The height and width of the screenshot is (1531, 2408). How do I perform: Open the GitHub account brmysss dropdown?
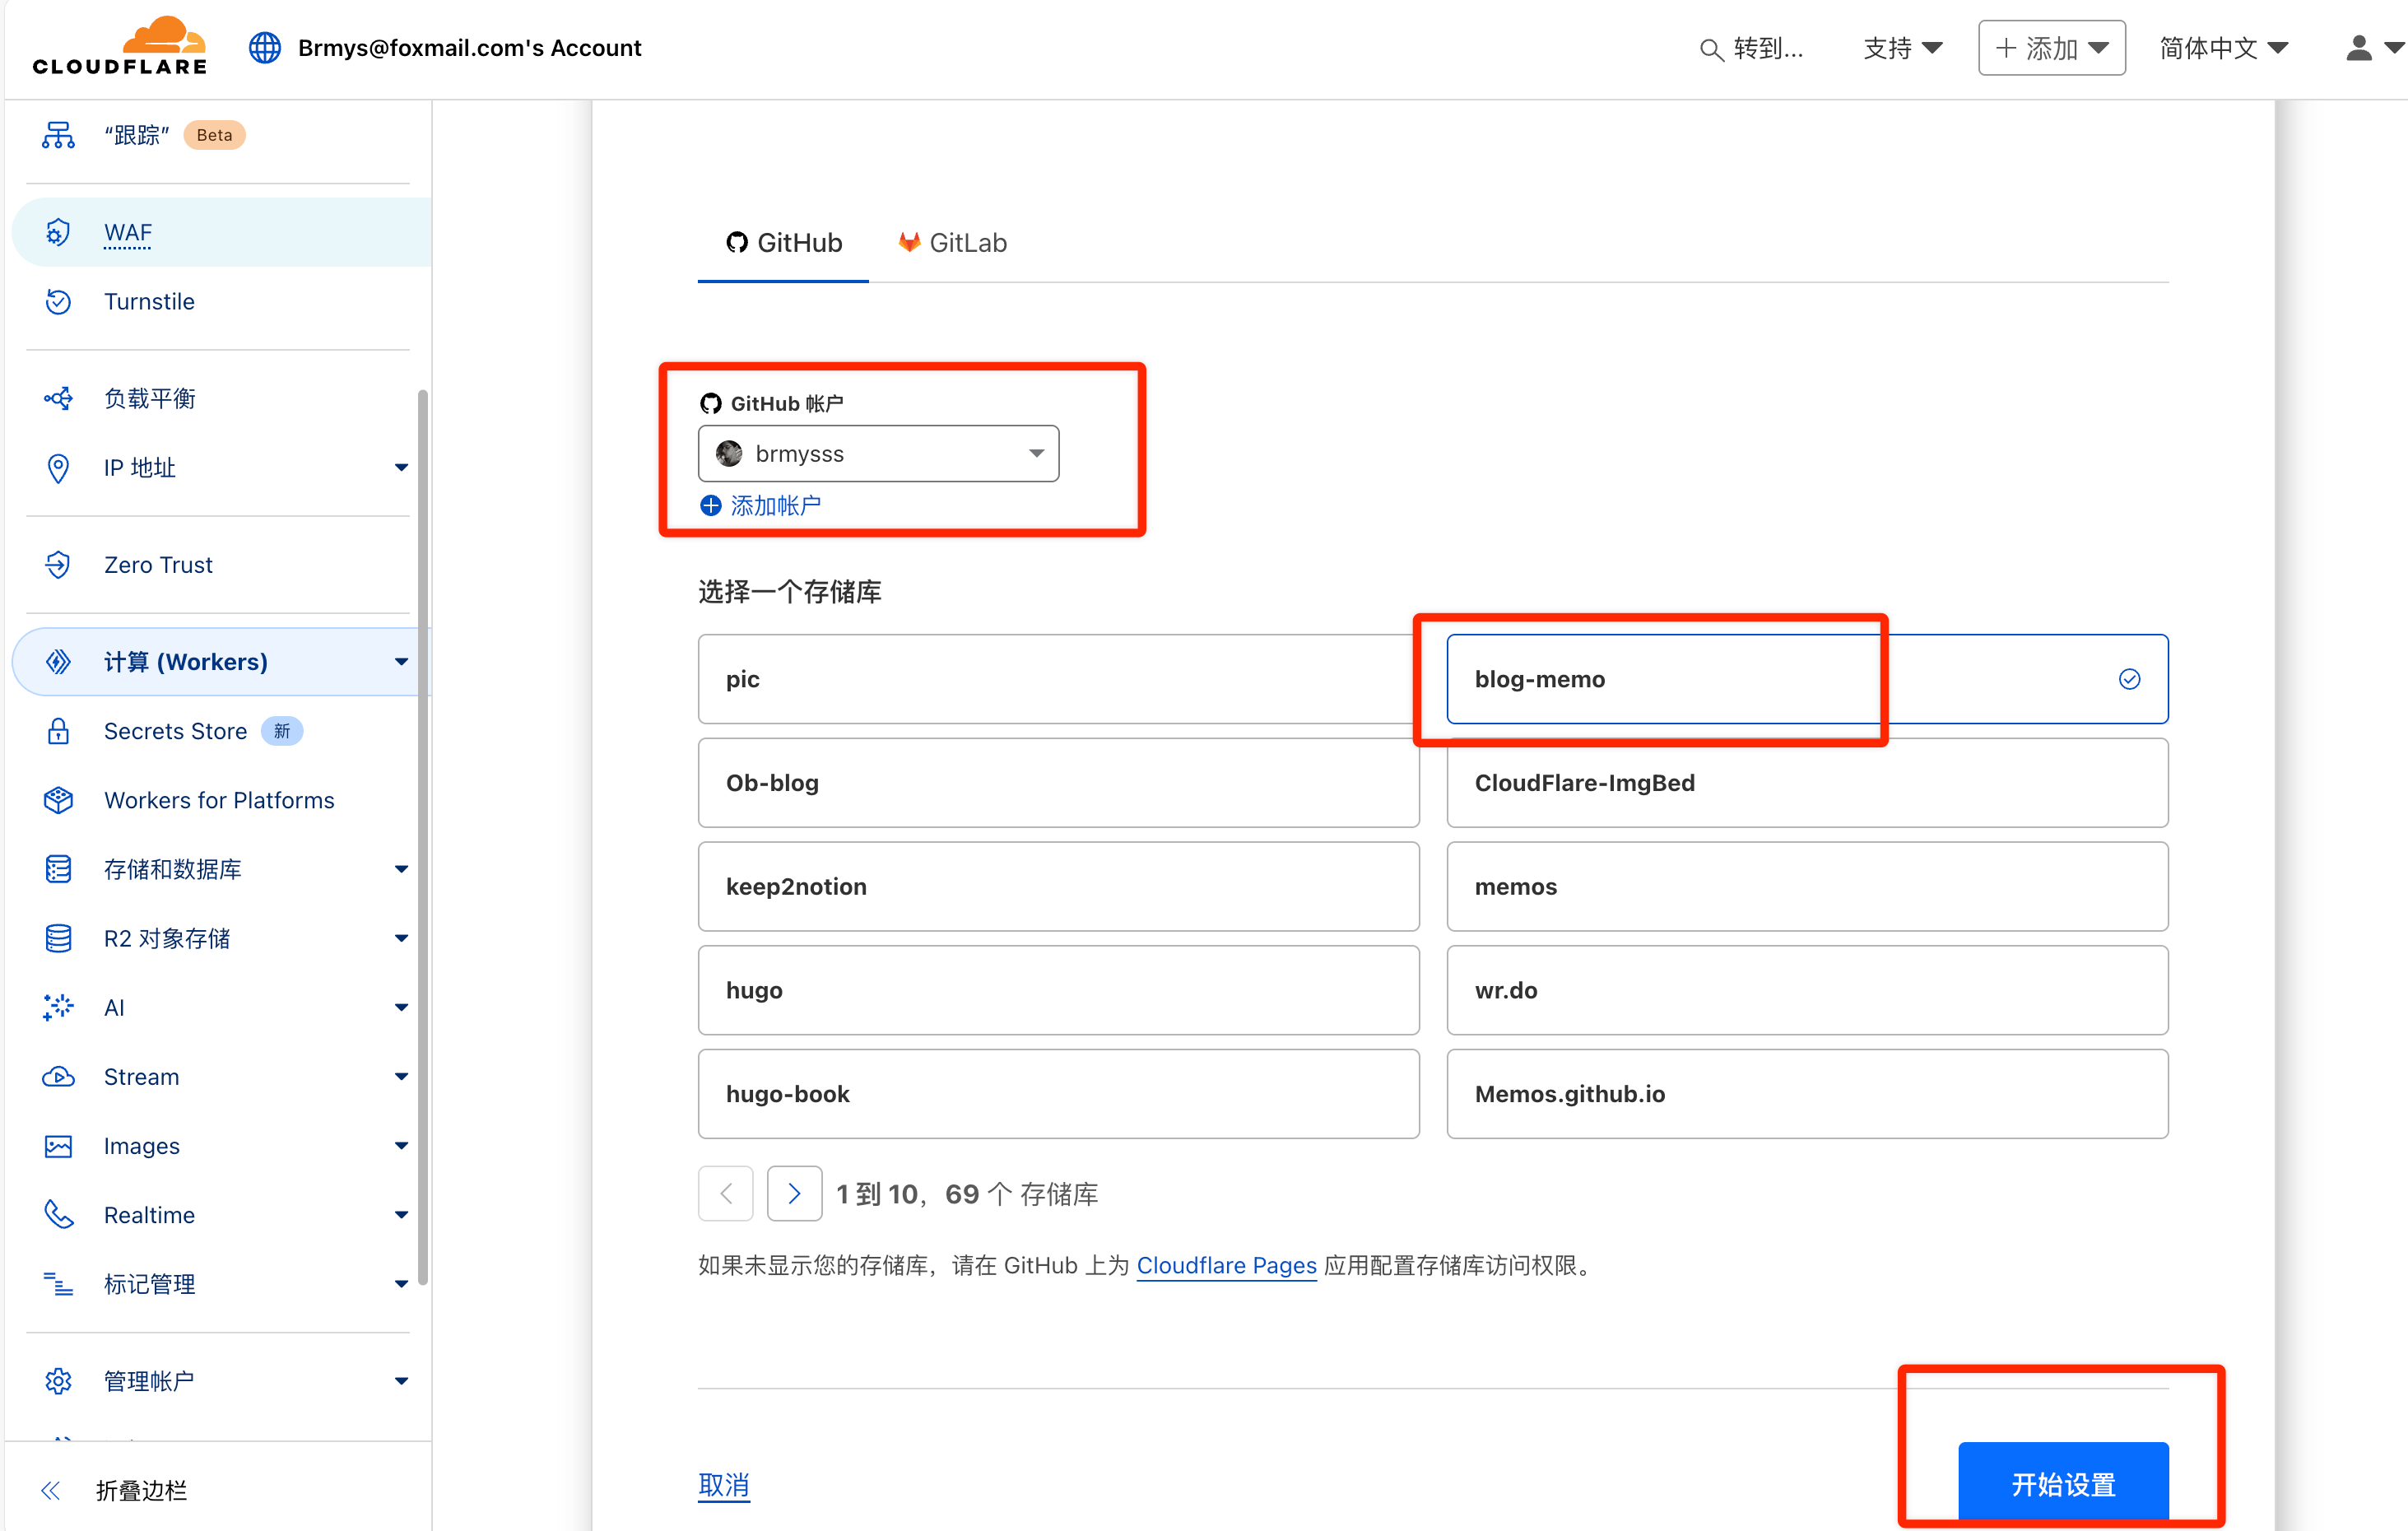click(878, 453)
